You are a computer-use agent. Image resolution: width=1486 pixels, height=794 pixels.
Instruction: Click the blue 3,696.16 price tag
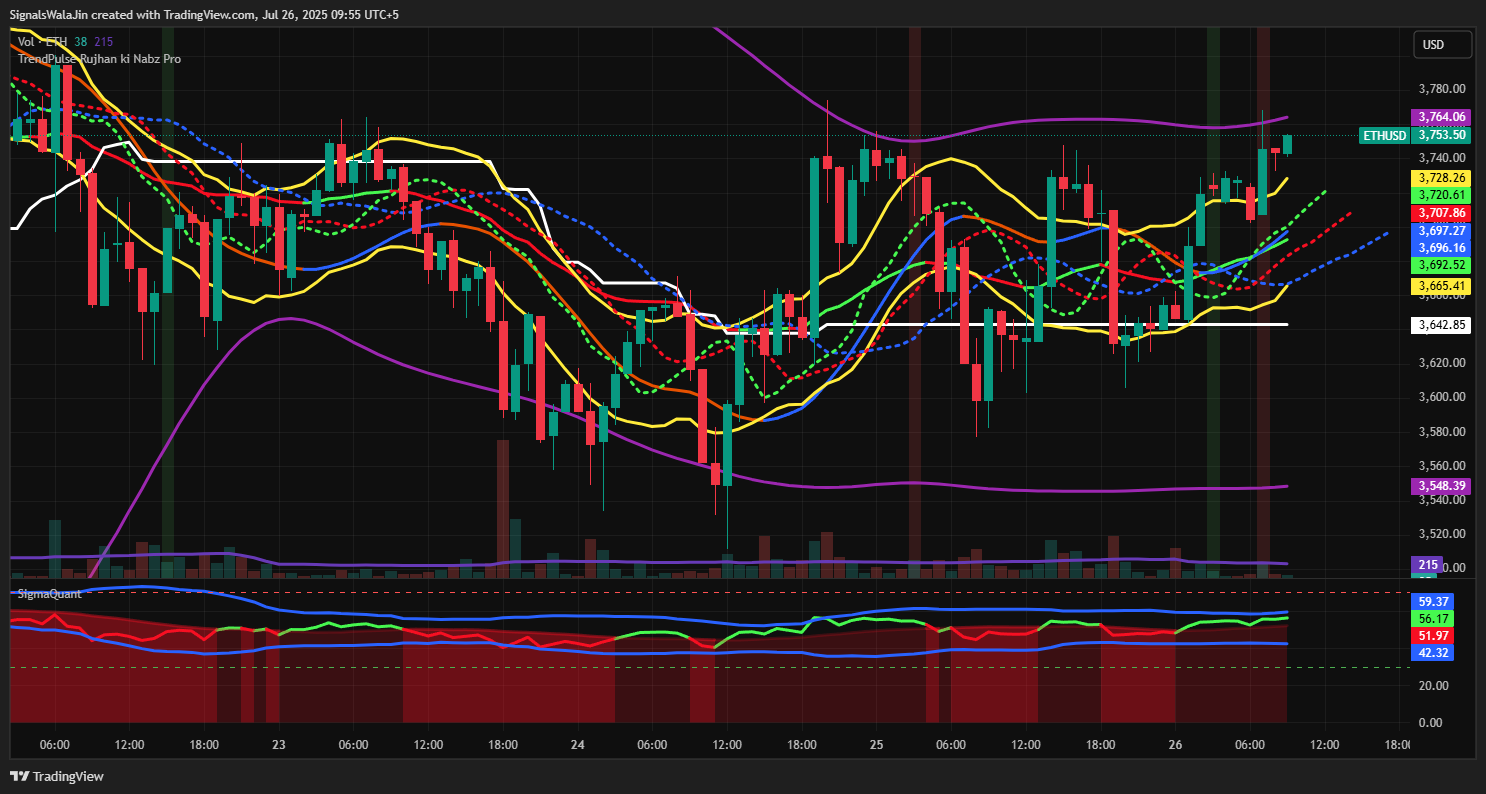pos(1441,247)
